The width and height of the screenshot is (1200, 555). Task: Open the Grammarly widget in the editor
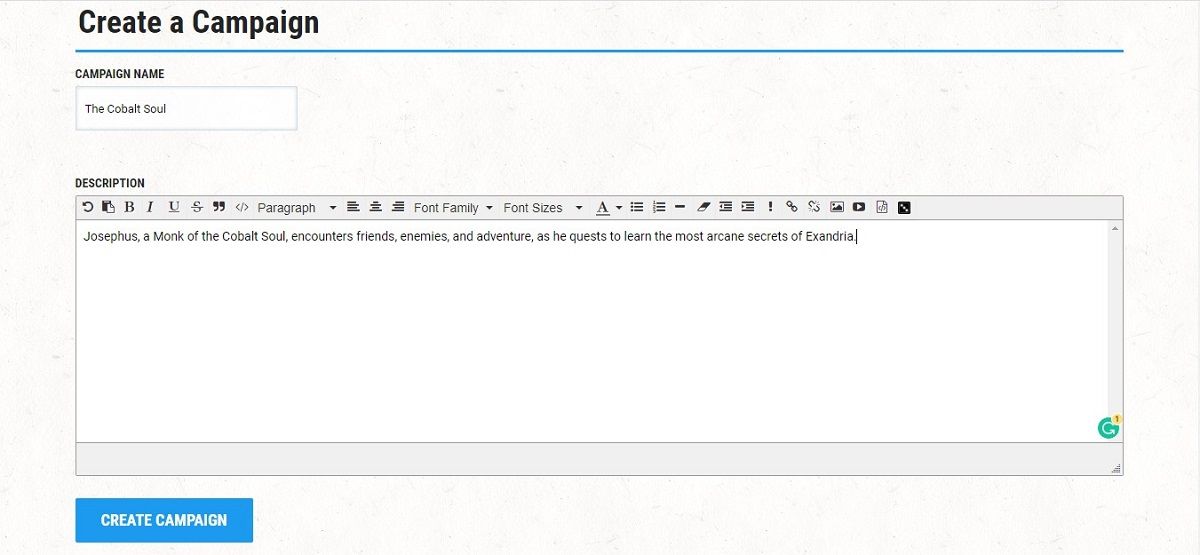[x=1108, y=428]
